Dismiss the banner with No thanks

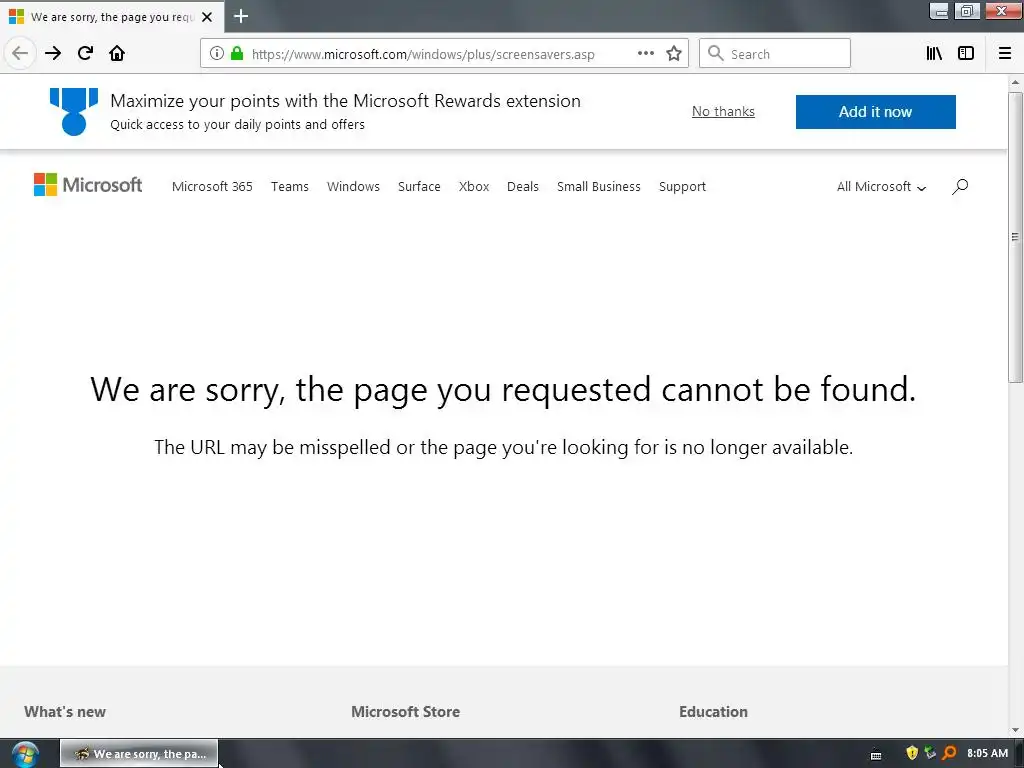[723, 112]
